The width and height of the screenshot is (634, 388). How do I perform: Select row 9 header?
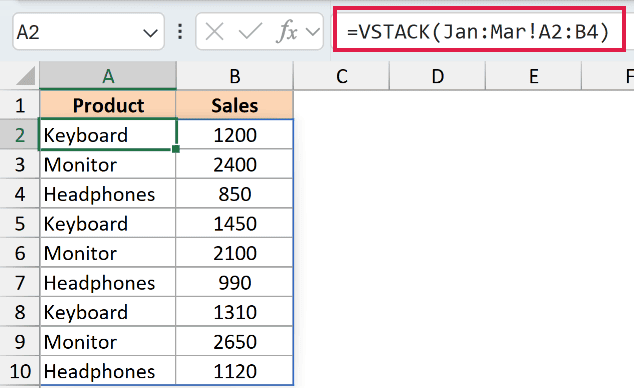(20, 342)
